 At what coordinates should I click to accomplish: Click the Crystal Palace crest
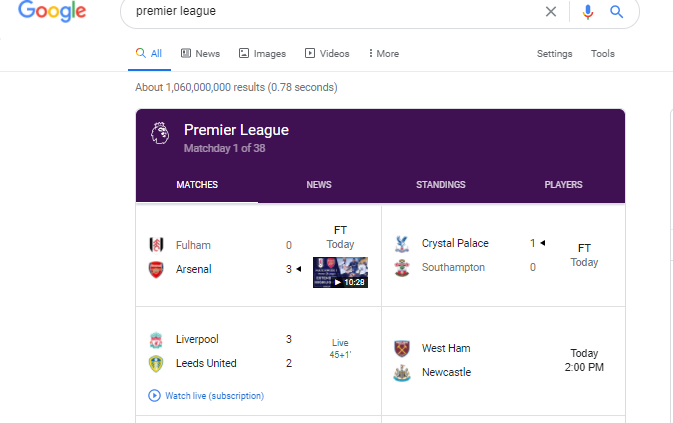402,243
